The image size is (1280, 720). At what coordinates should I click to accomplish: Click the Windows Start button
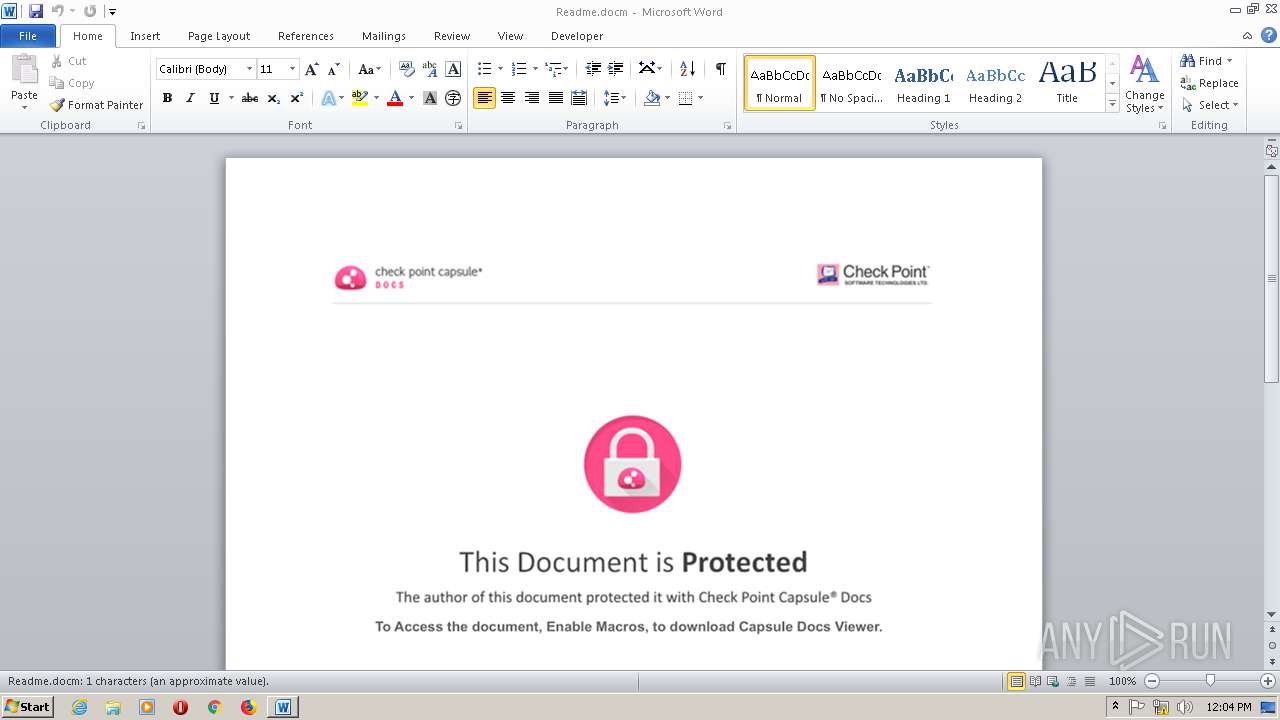pyautogui.click(x=27, y=706)
